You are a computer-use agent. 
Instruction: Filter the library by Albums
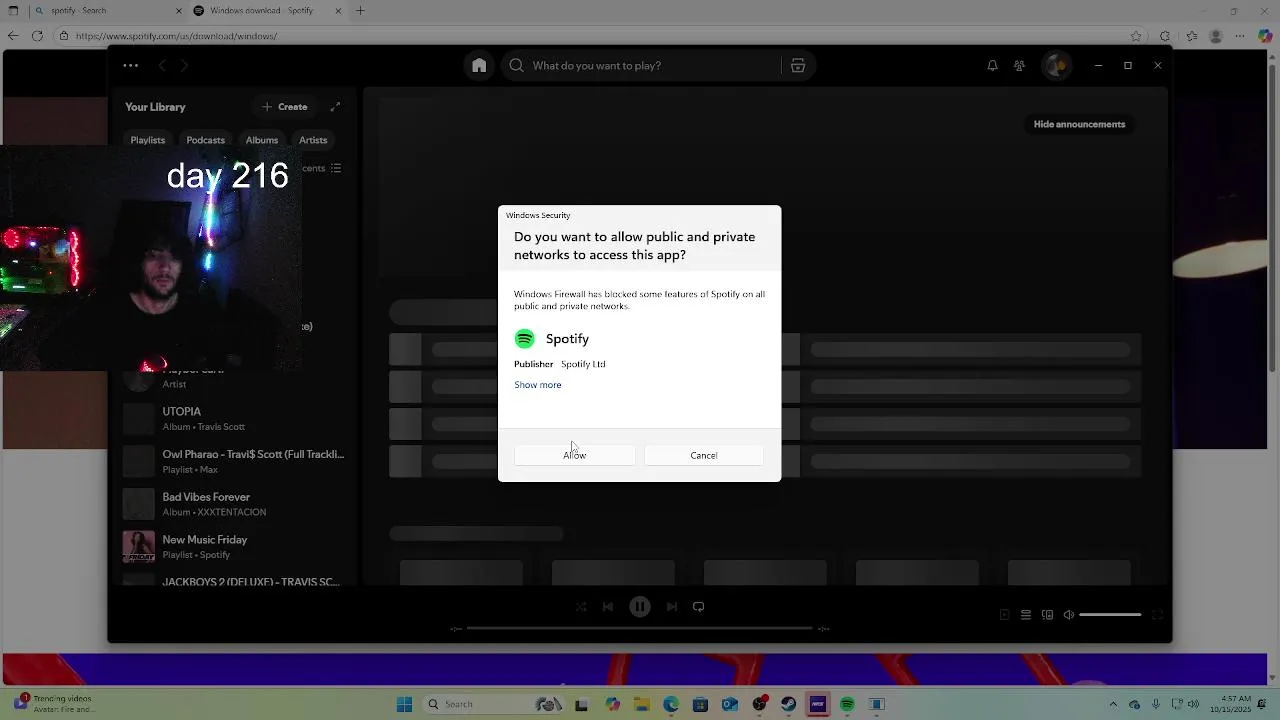tap(262, 140)
